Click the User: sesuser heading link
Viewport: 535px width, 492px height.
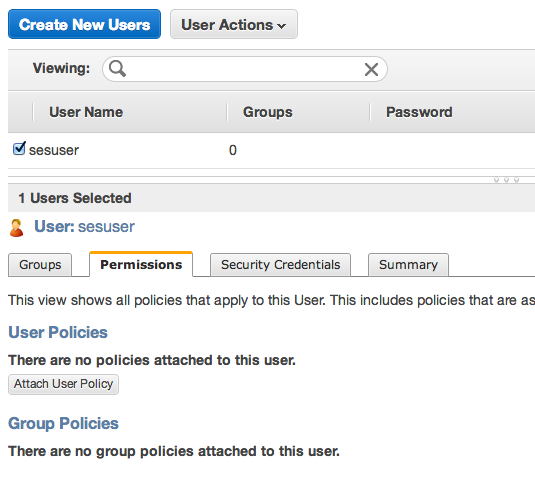click(x=85, y=227)
